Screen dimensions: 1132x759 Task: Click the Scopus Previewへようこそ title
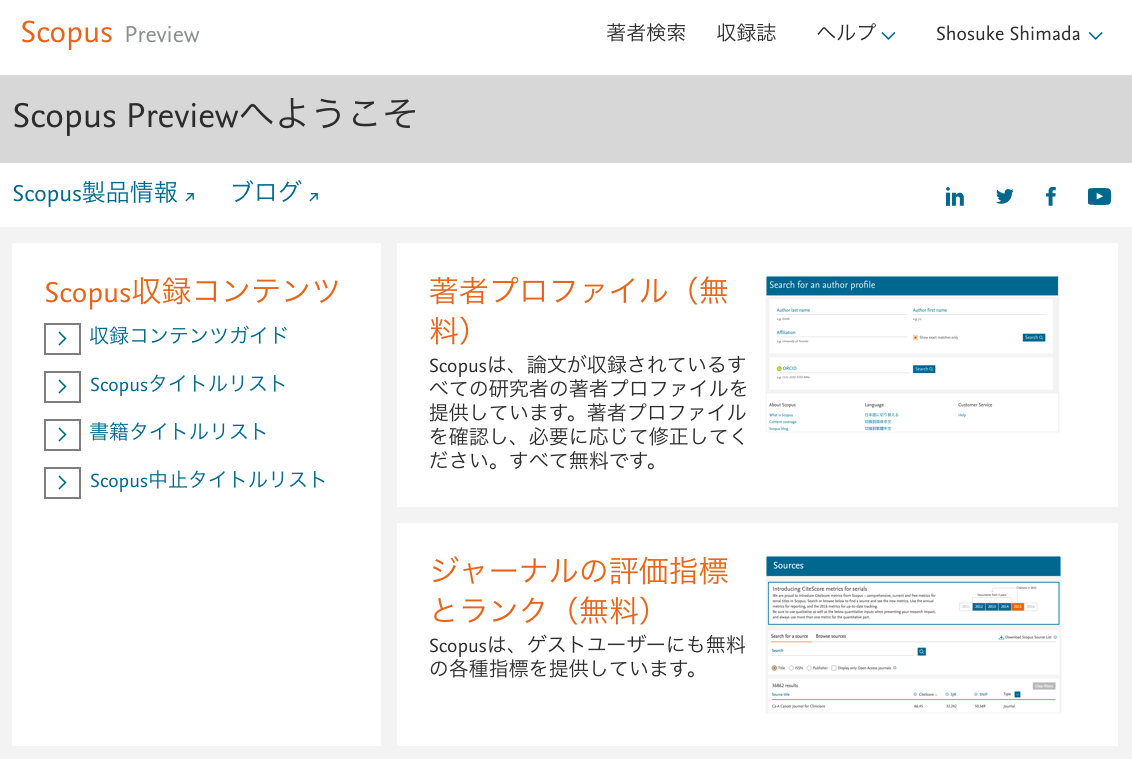(214, 116)
